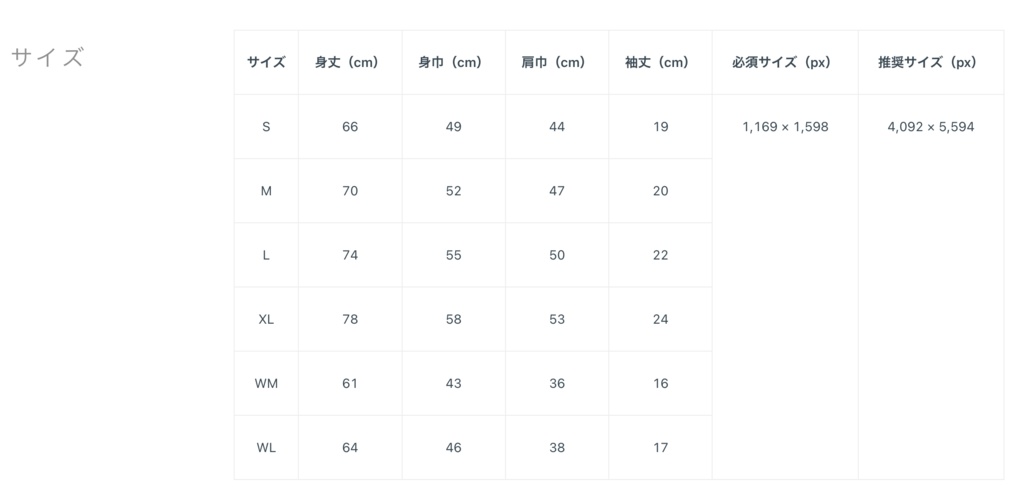Click the 肩巾 (cm) column header
The height and width of the screenshot is (493, 1024).
pos(553,62)
